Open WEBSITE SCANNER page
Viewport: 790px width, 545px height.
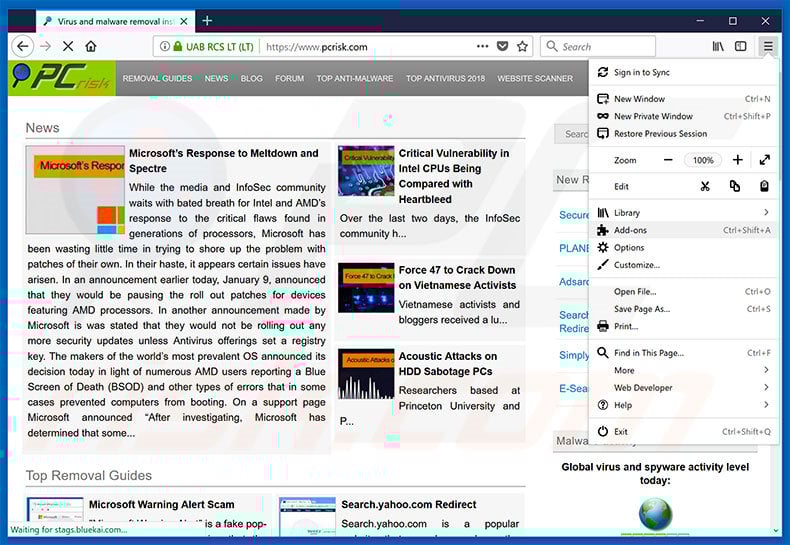535,79
